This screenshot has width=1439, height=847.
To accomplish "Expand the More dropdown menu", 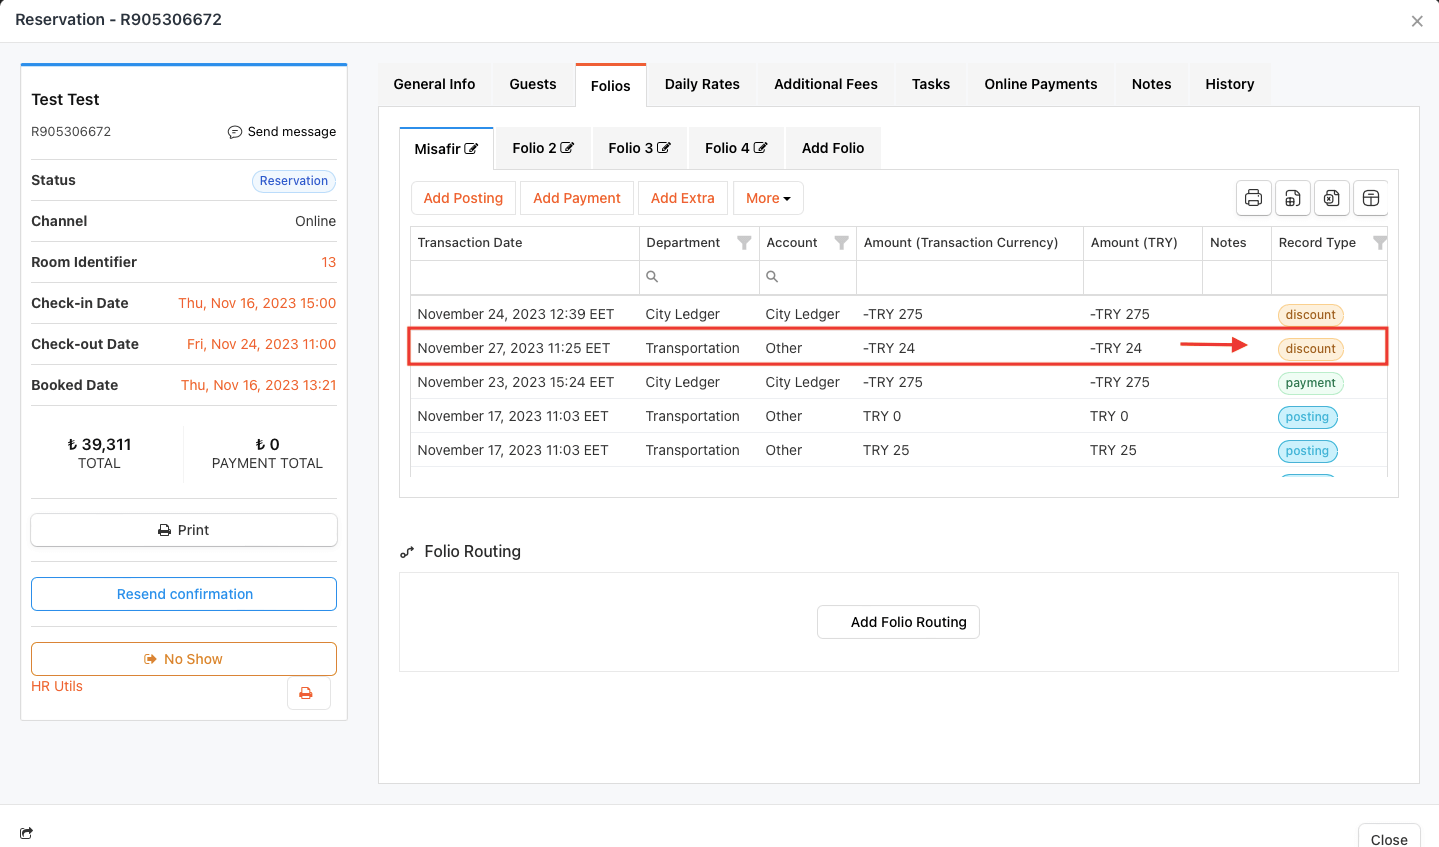I will point(767,198).
